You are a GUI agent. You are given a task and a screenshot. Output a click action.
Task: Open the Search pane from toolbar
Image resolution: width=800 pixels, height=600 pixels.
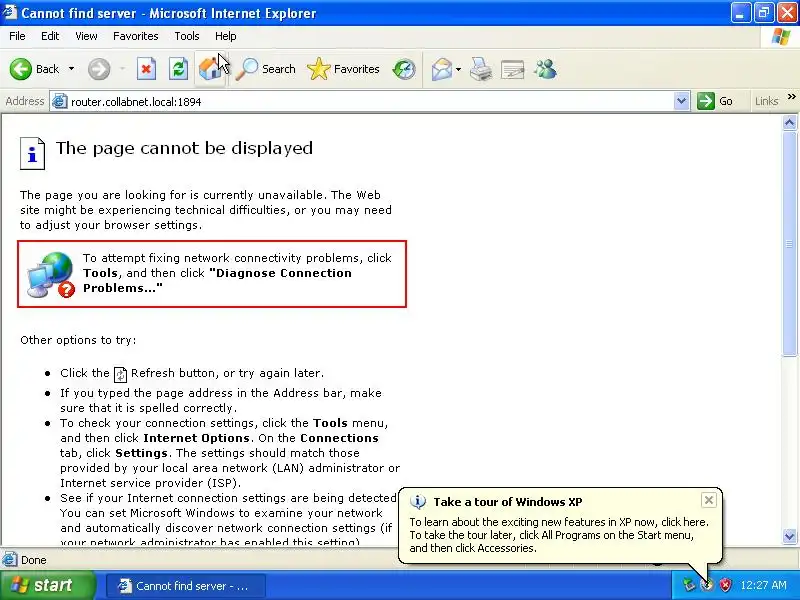pyautogui.click(x=265, y=69)
